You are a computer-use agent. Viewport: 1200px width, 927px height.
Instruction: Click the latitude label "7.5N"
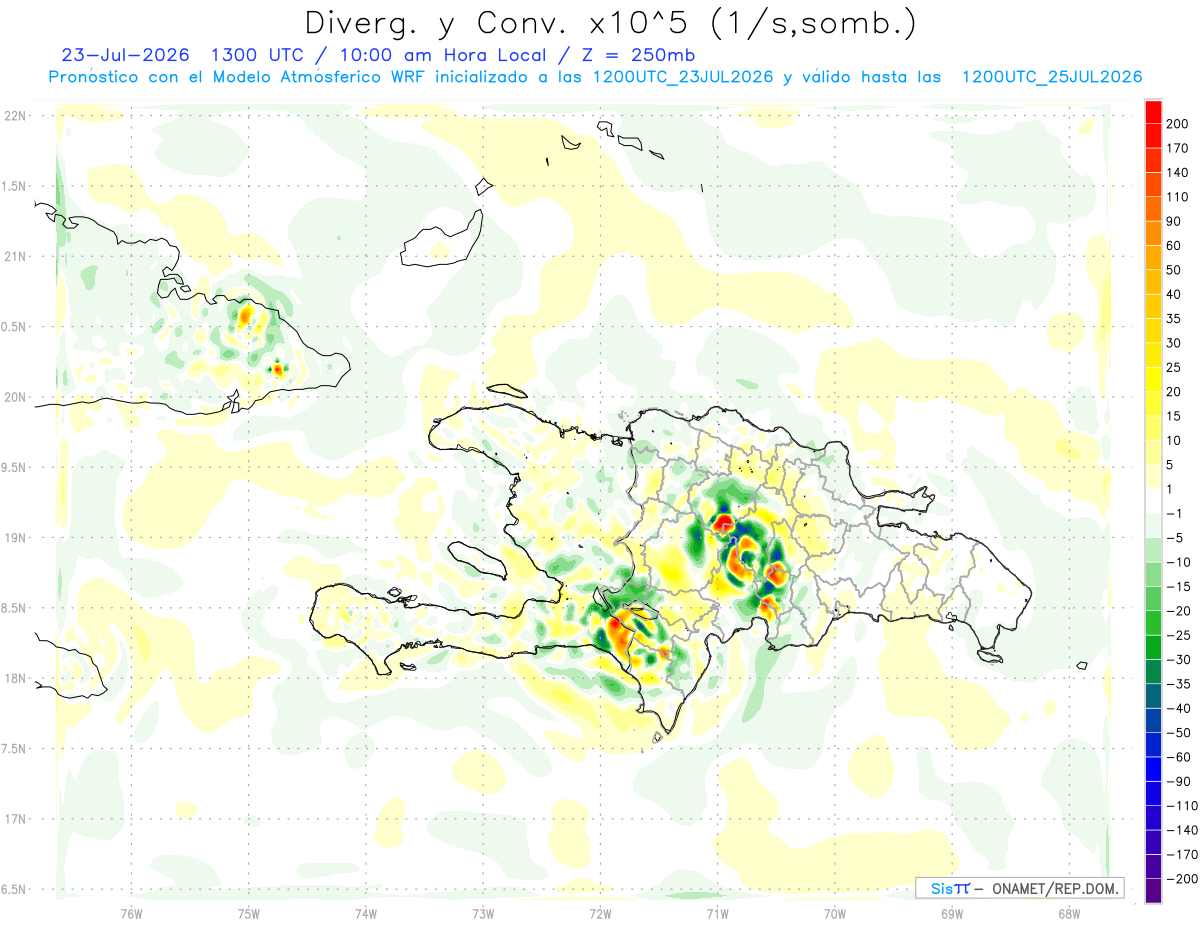[x=13, y=749]
